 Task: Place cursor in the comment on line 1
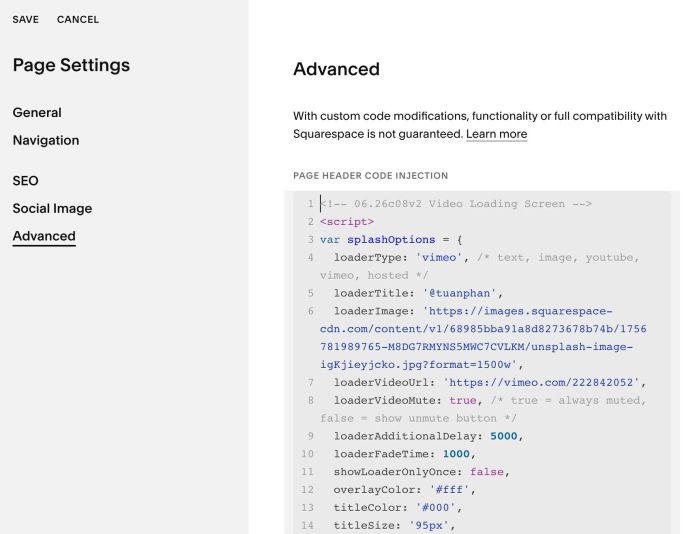[456, 204]
